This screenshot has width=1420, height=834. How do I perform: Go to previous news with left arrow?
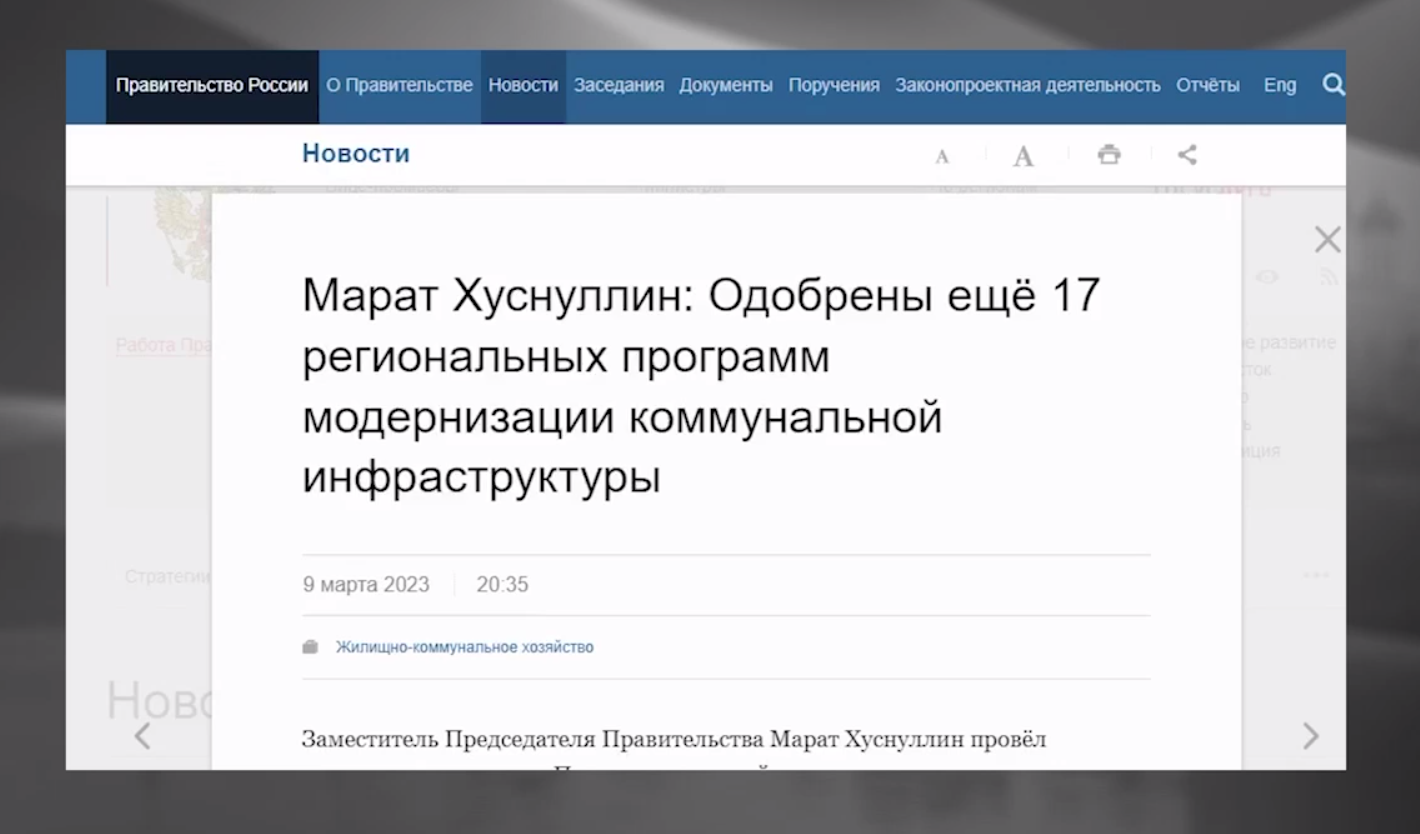[x=143, y=736]
